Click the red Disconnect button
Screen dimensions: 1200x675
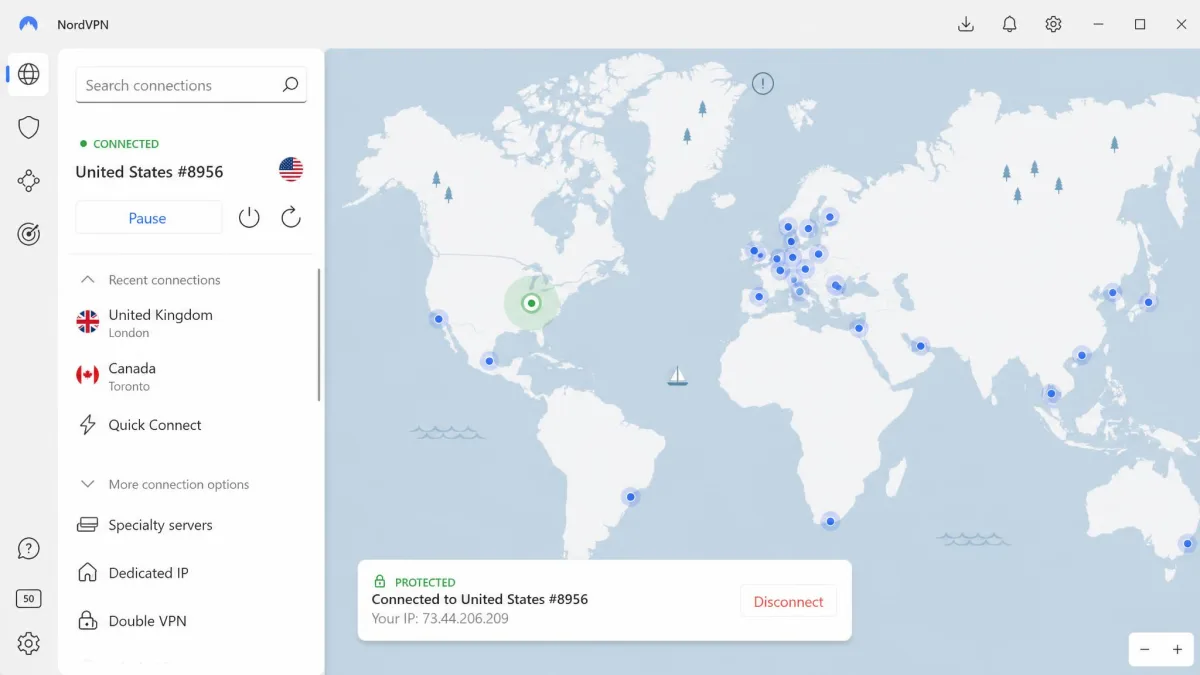788,601
